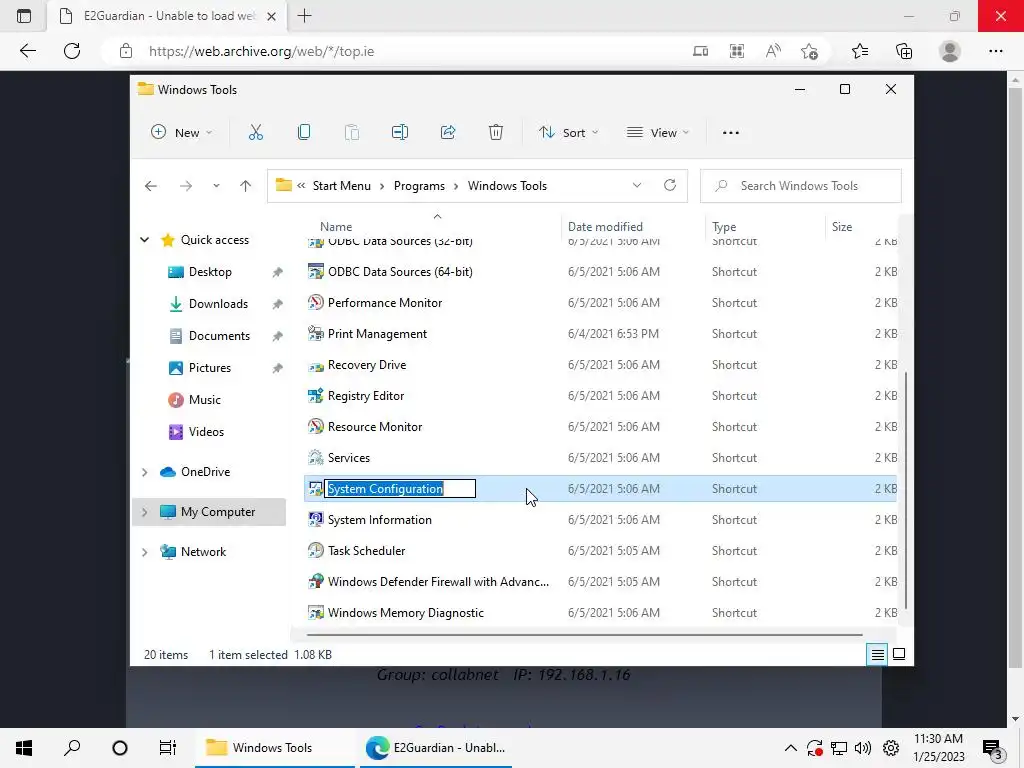Select Pictures in navigation pane
The height and width of the screenshot is (768, 1024).
point(210,368)
